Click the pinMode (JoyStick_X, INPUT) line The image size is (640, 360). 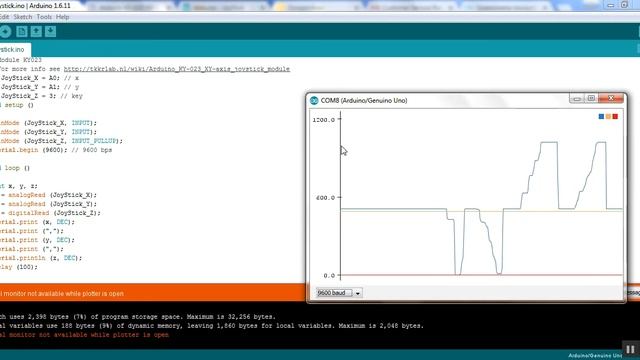[49, 123]
